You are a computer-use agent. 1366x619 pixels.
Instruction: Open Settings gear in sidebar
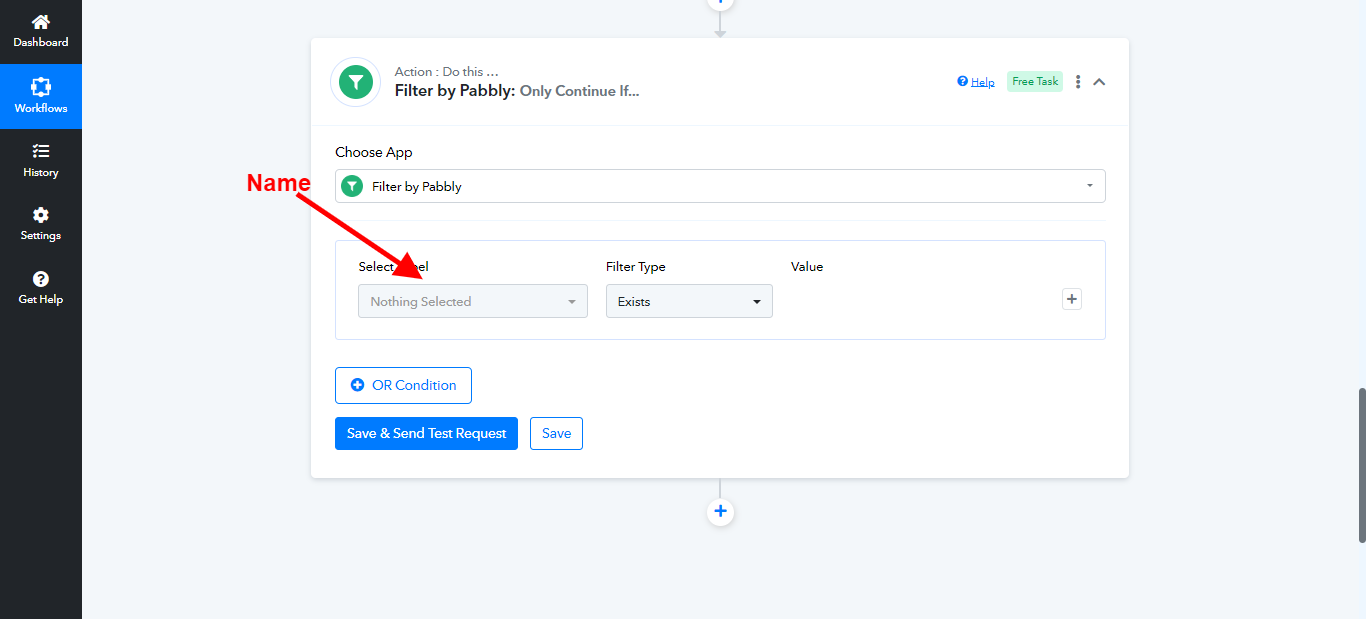tap(41, 215)
